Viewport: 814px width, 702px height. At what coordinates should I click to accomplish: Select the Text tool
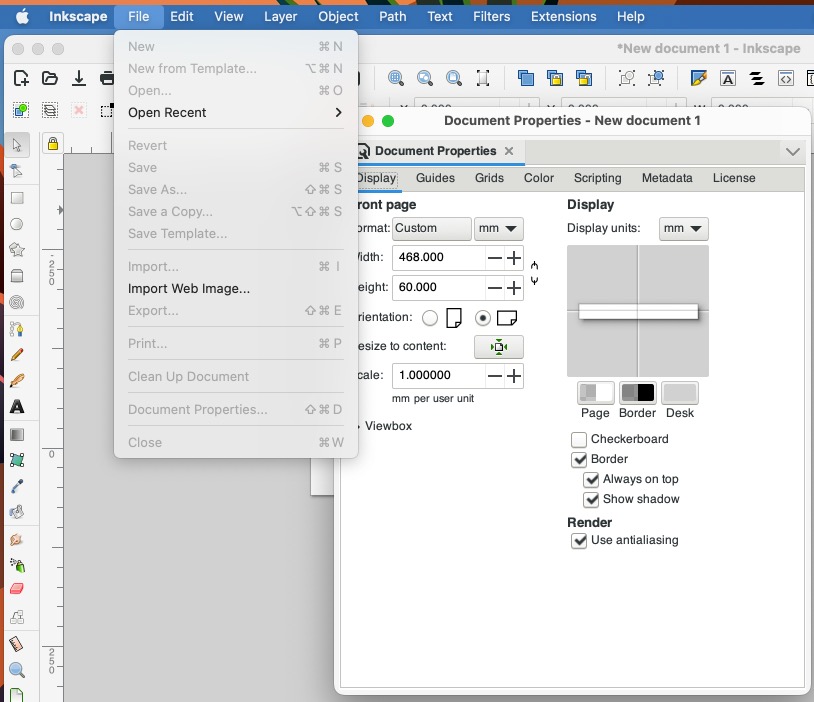[x=17, y=407]
